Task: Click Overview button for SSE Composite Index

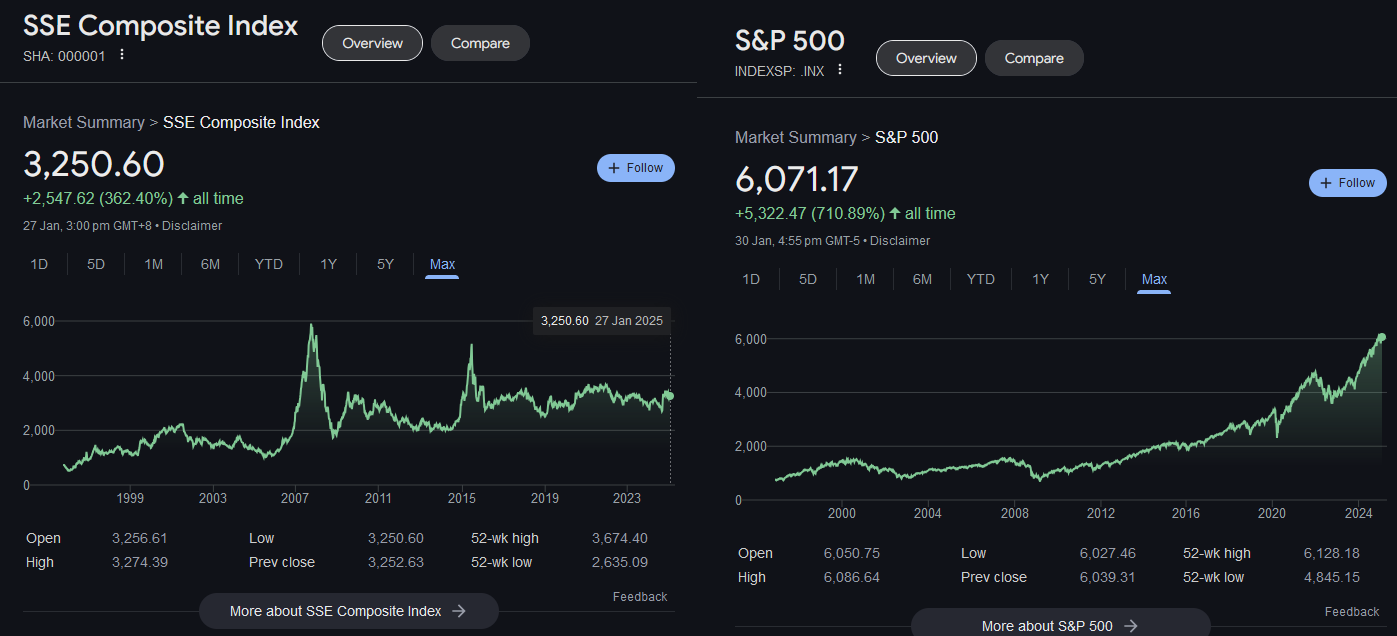Action: [372, 43]
